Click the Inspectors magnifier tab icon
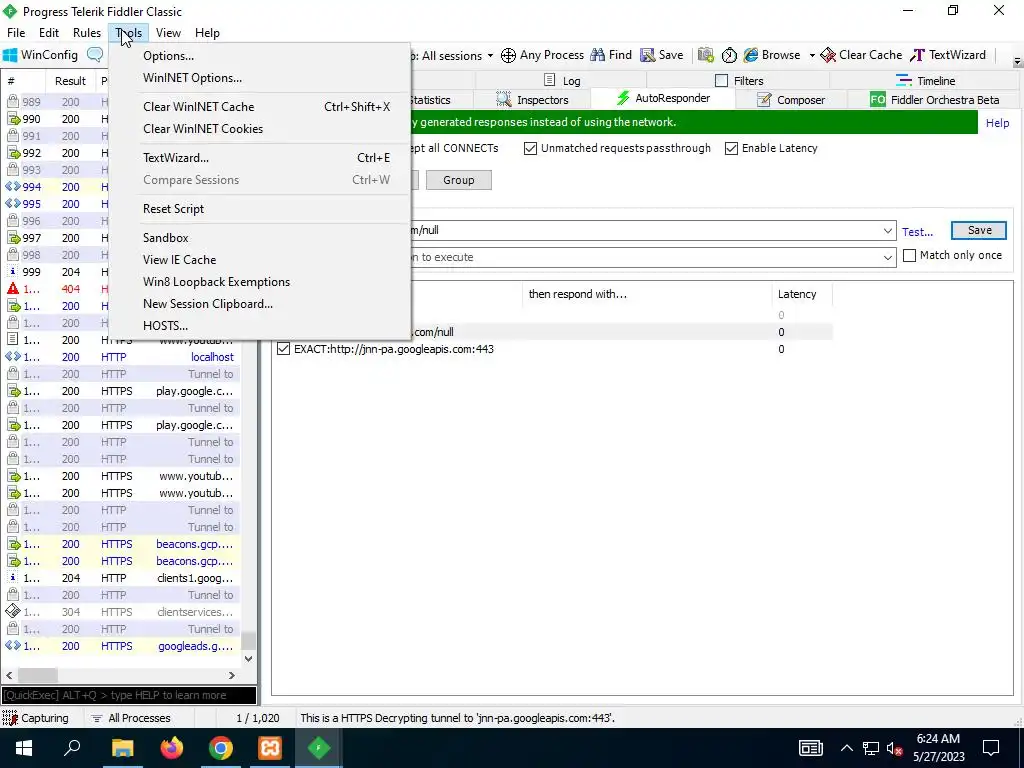Viewport: 1024px width, 768px height. coord(504,99)
